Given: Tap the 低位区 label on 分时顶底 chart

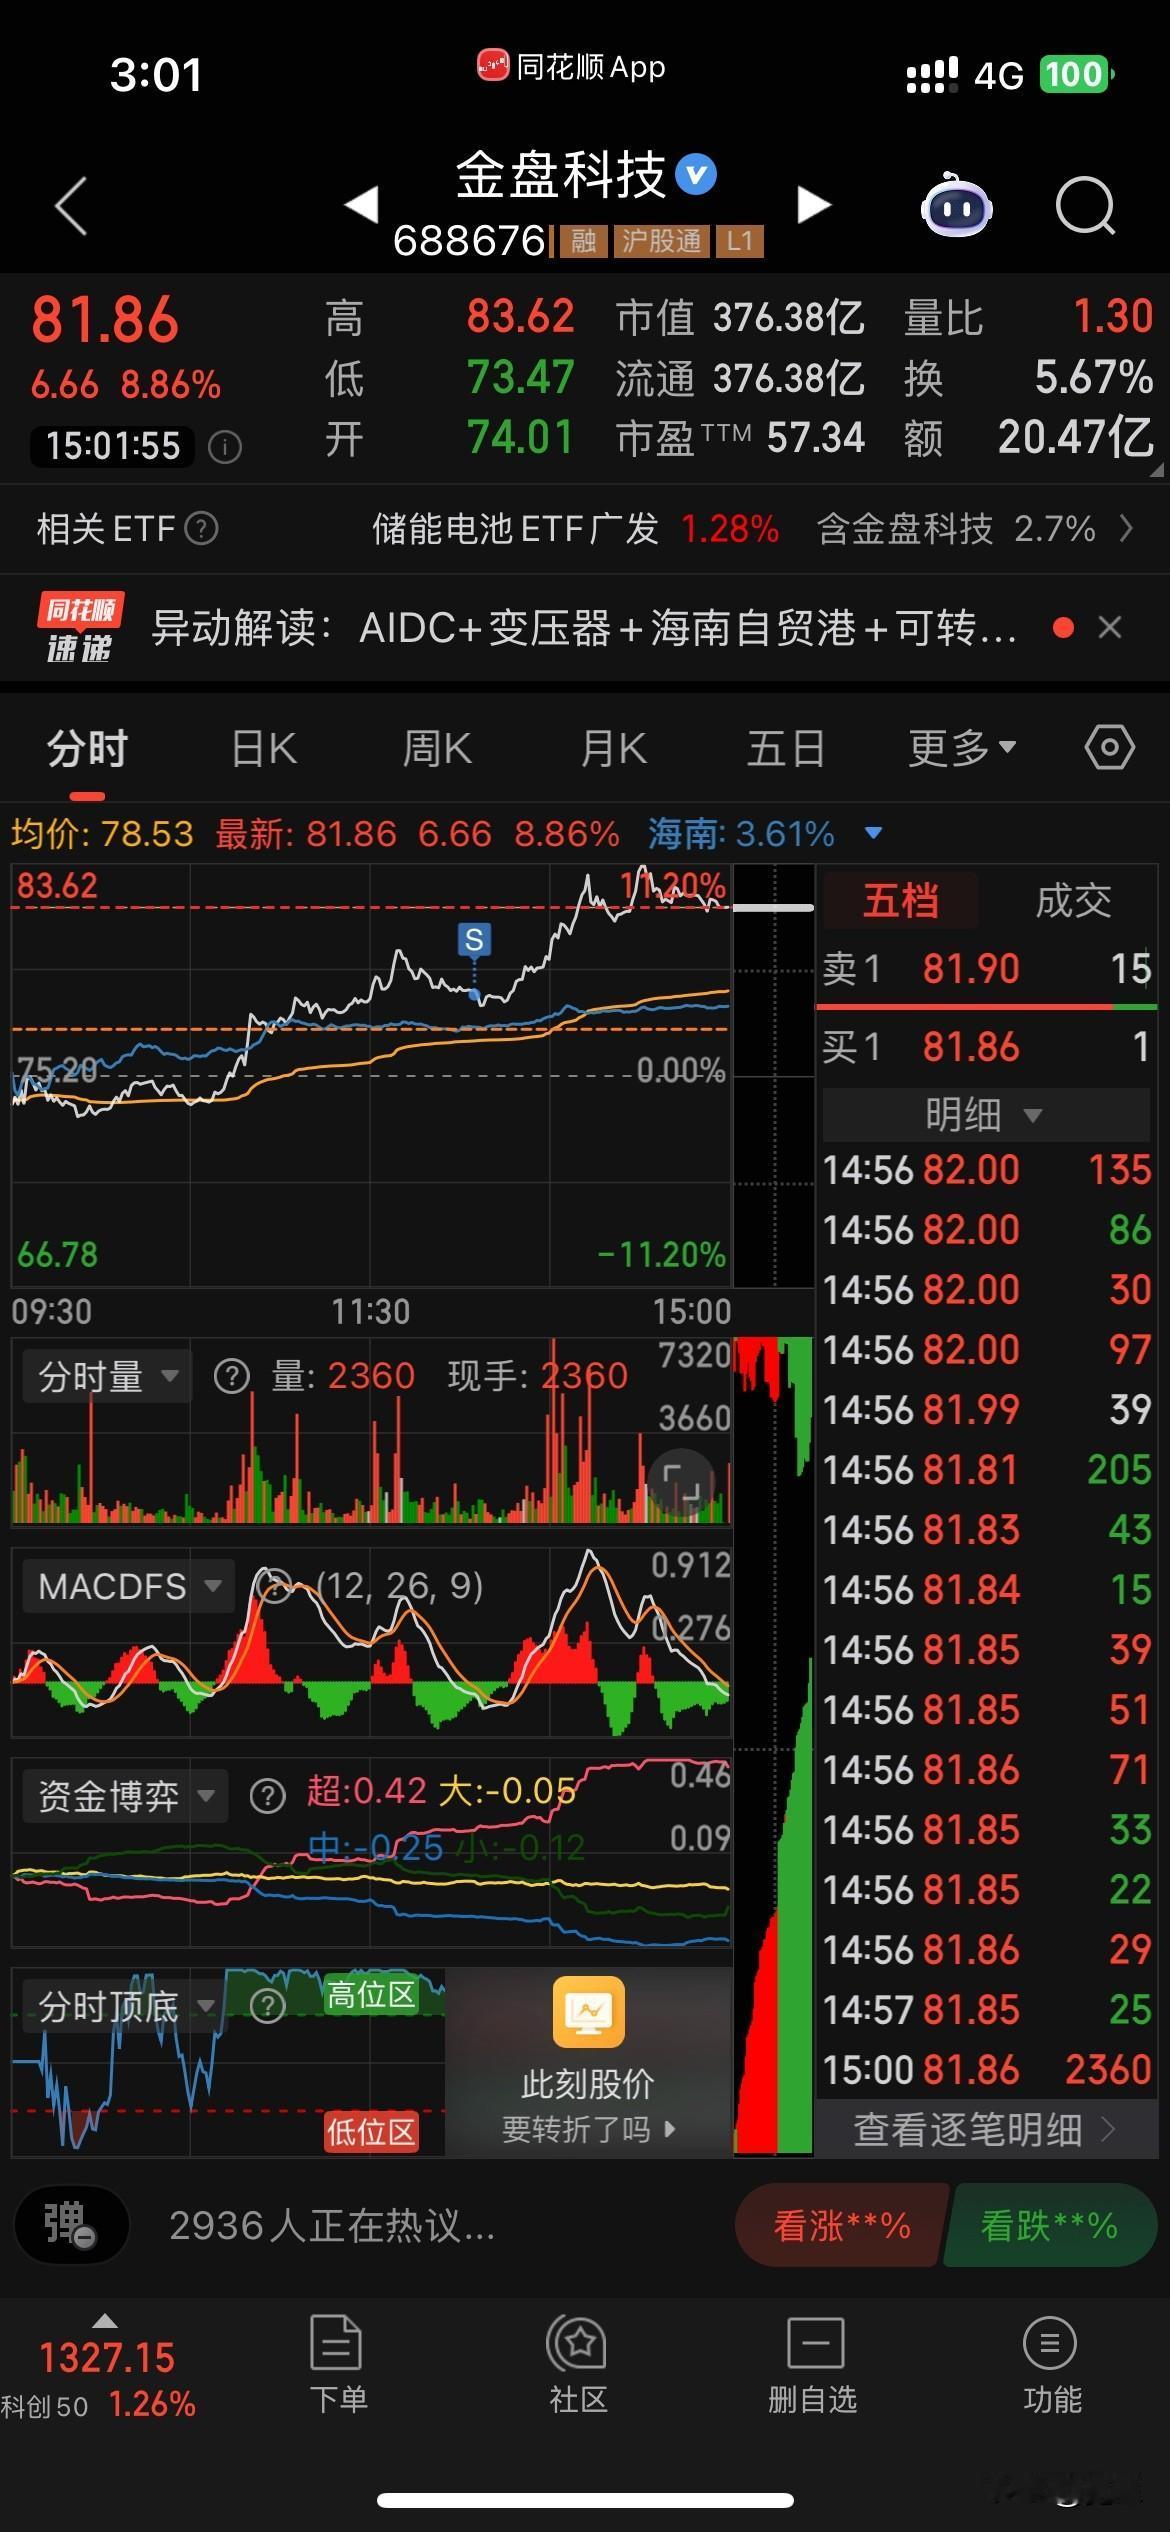Looking at the screenshot, I should [371, 2132].
